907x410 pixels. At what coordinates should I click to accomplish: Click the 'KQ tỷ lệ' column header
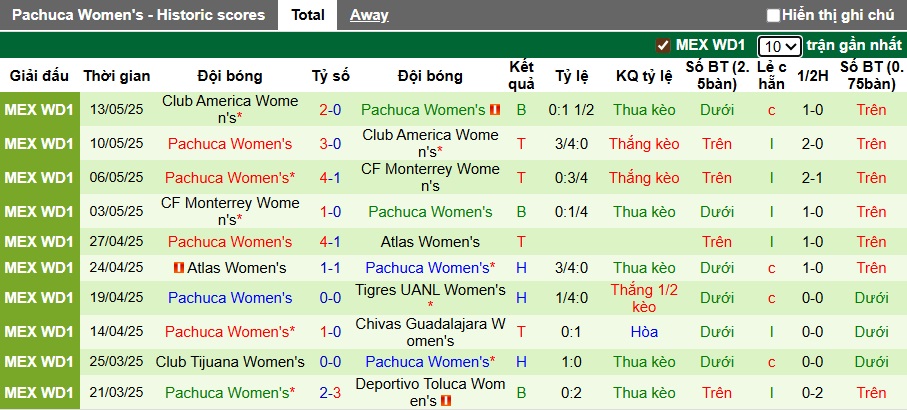click(x=645, y=76)
